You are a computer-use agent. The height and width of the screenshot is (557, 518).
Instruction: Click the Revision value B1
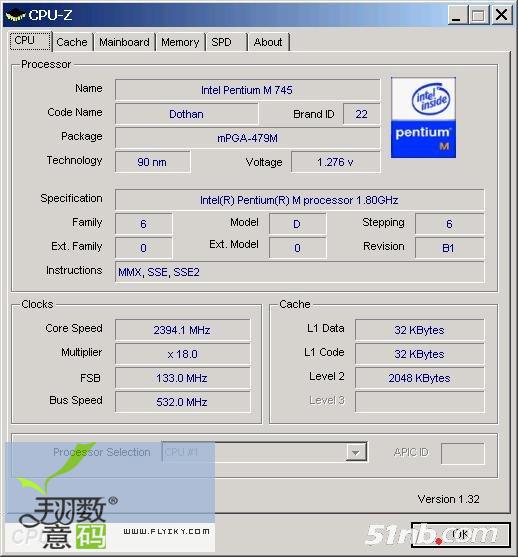coord(449,248)
